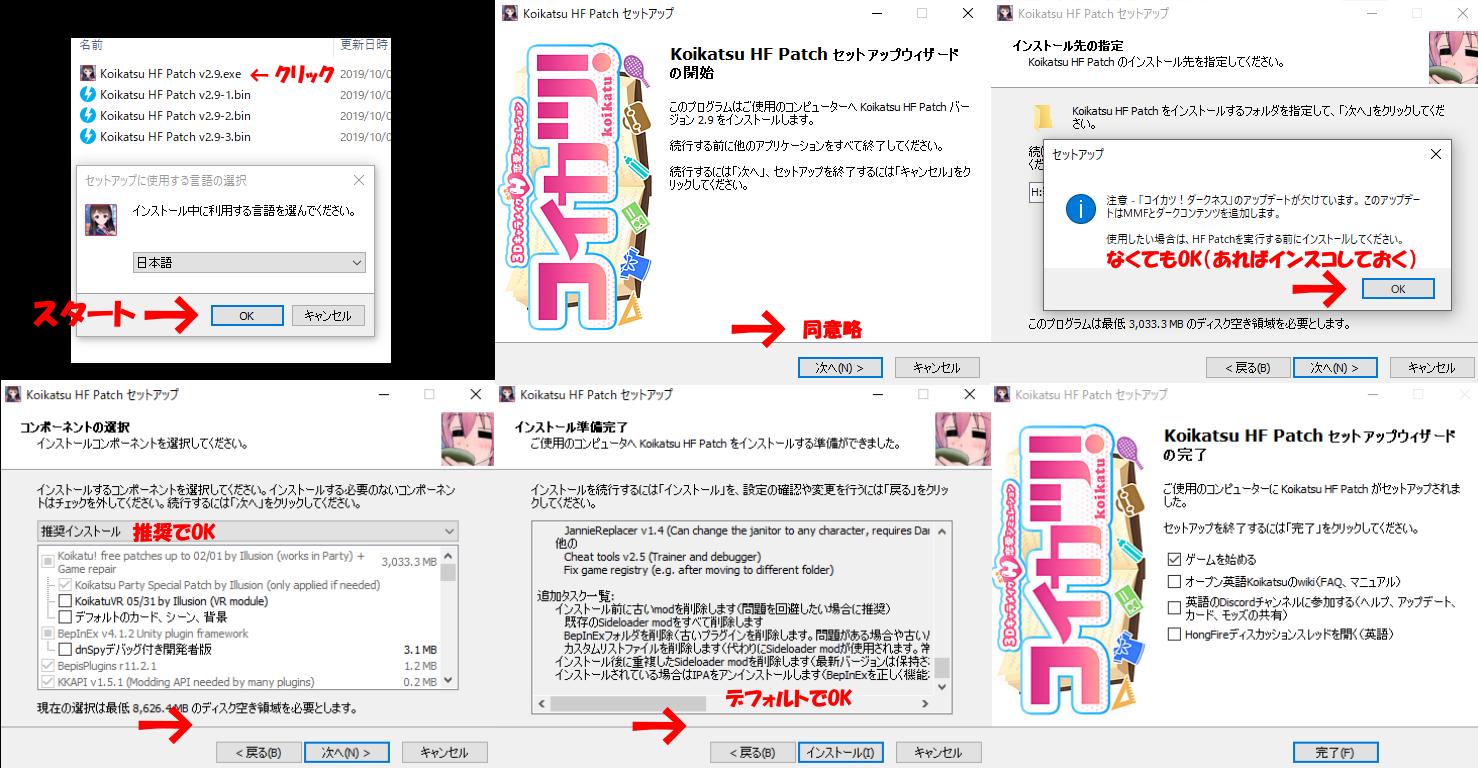The image size is (1478, 768).
Task: Click the Fix game registry line in the summary
Action: [x=698, y=570]
